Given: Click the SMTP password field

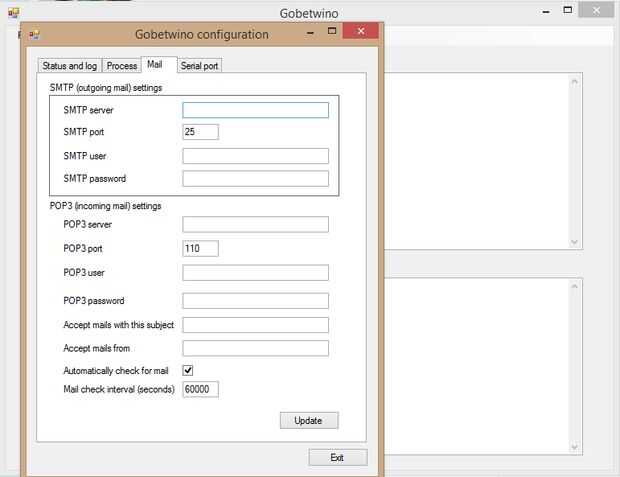Looking at the screenshot, I should (255, 179).
